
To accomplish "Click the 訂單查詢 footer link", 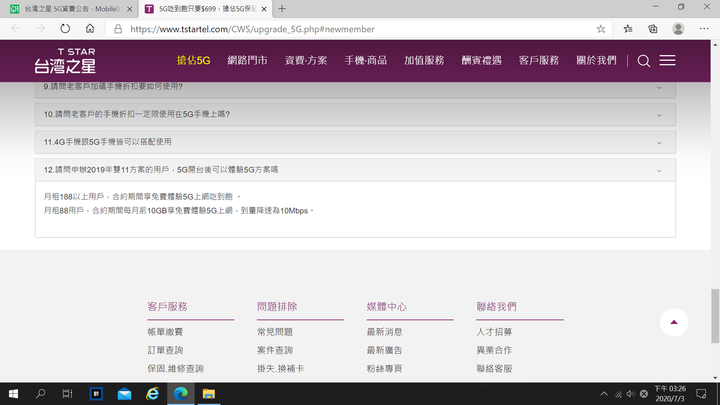I will click(165, 350).
